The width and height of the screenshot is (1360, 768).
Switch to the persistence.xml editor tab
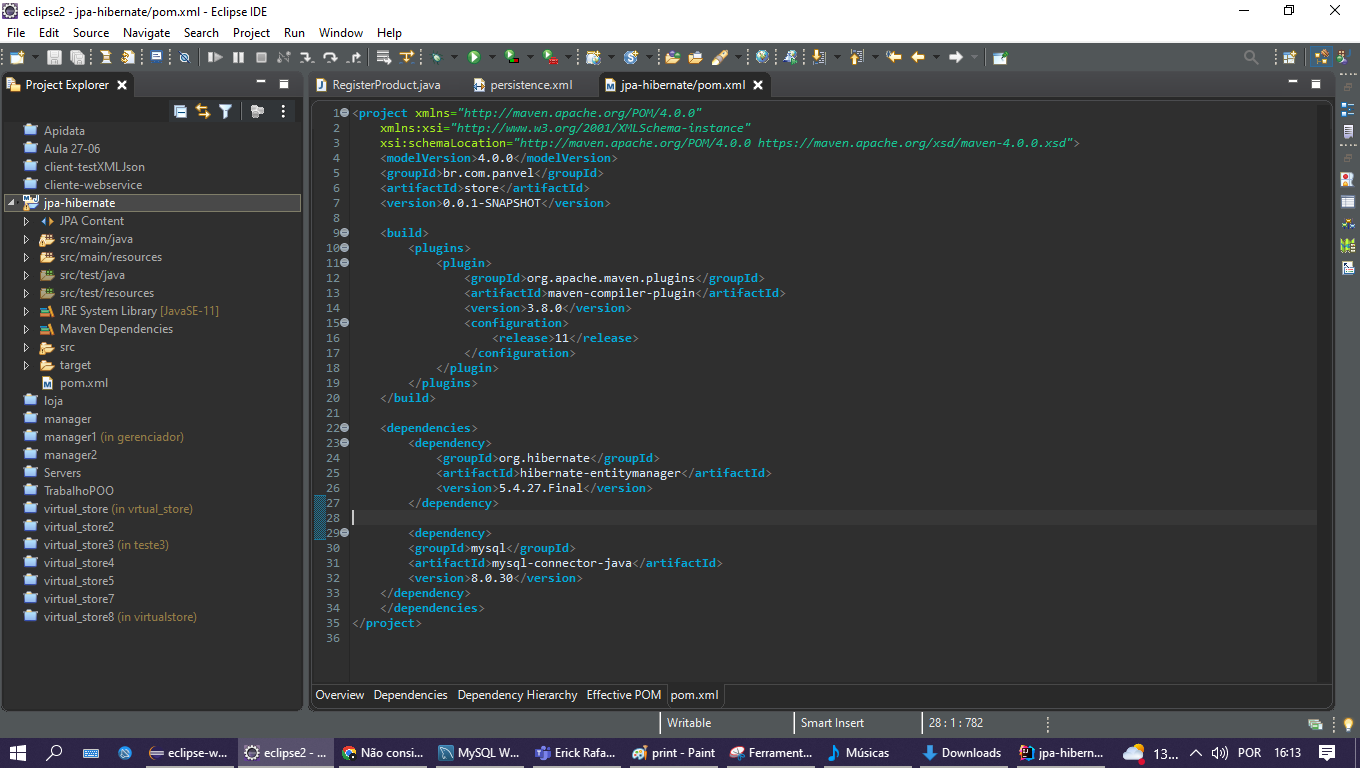point(524,85)
